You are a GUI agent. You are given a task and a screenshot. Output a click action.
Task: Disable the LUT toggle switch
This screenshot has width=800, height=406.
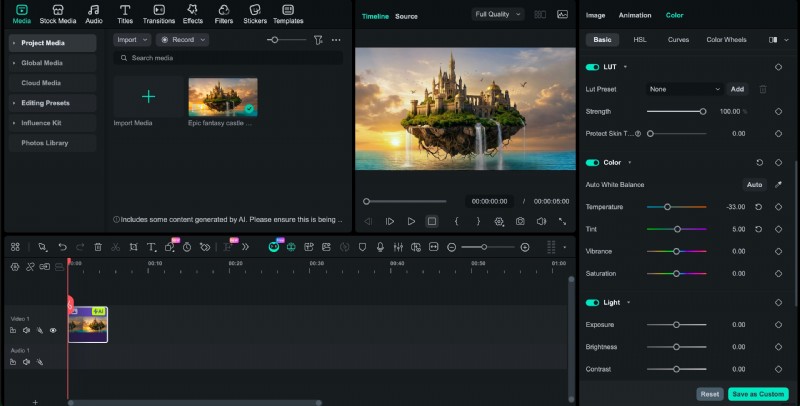[592, 67]
